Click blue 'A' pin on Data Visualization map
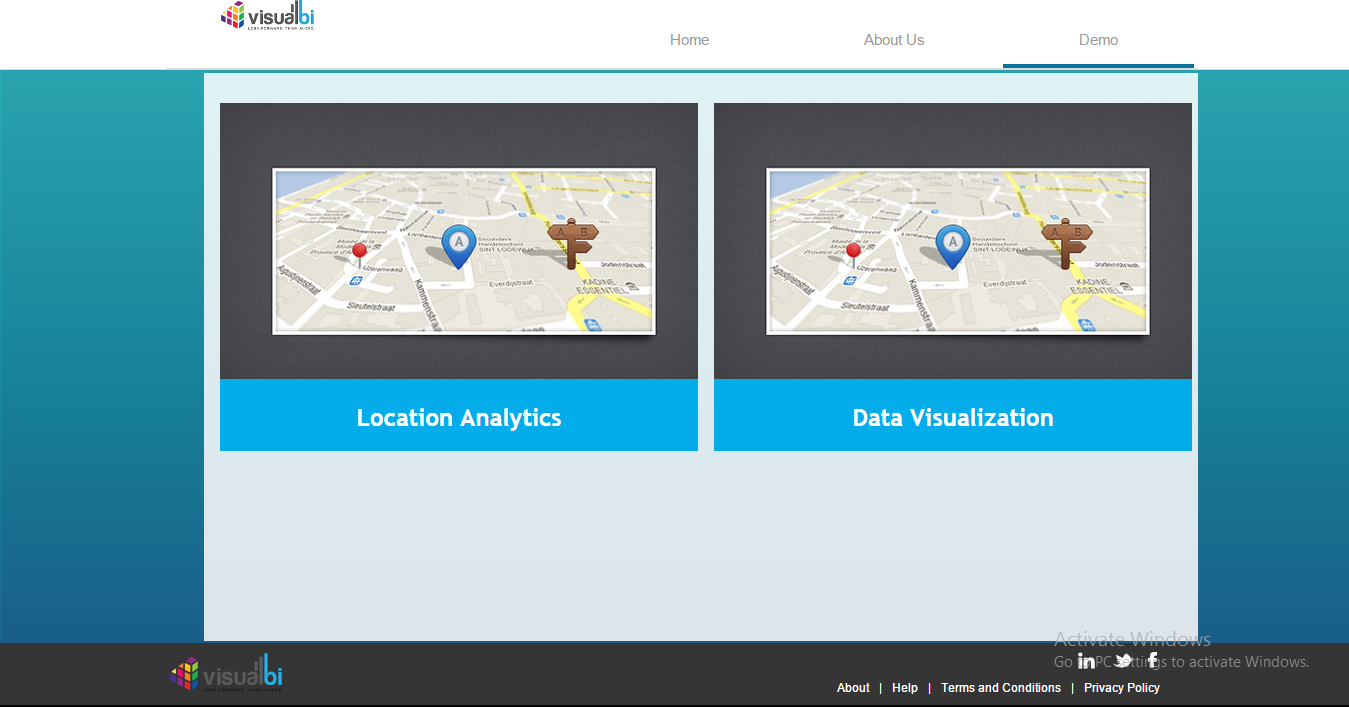The width and height of the screenshot is (1349, 707). 953,245
